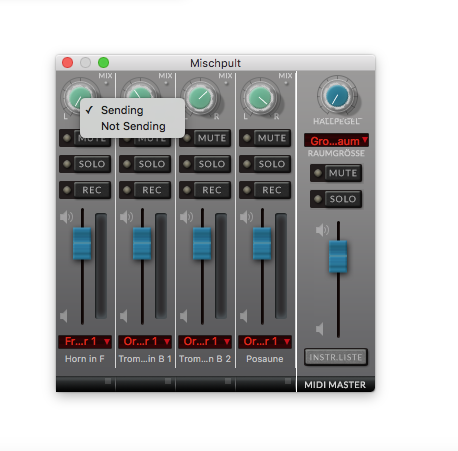Open the Gro...aum room size dropdown
Viewport: 458px width, 451px height.
pos(336,141)
